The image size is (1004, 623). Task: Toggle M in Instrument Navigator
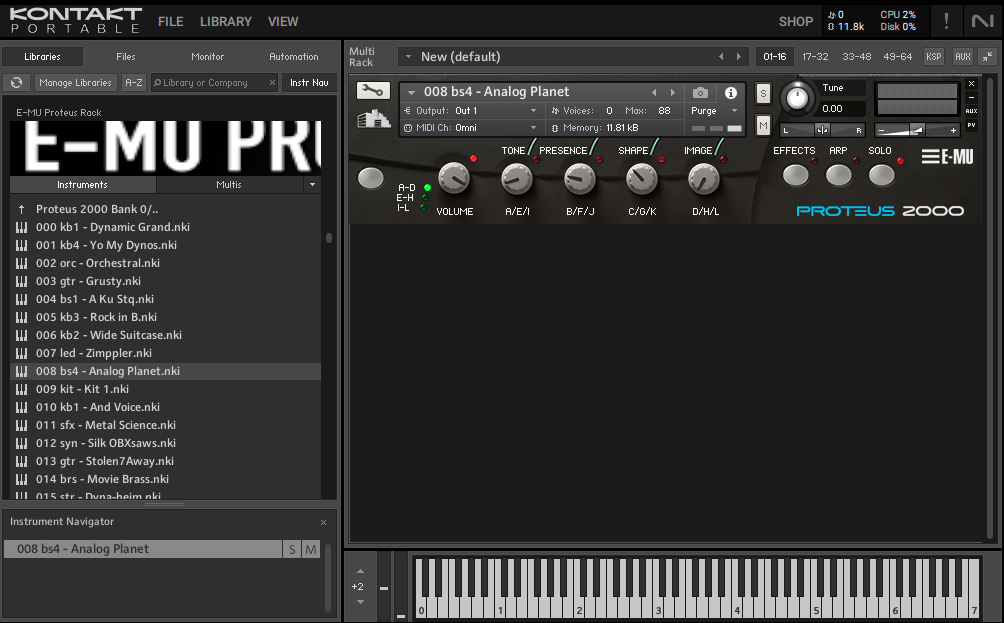[x=311, y=549]
